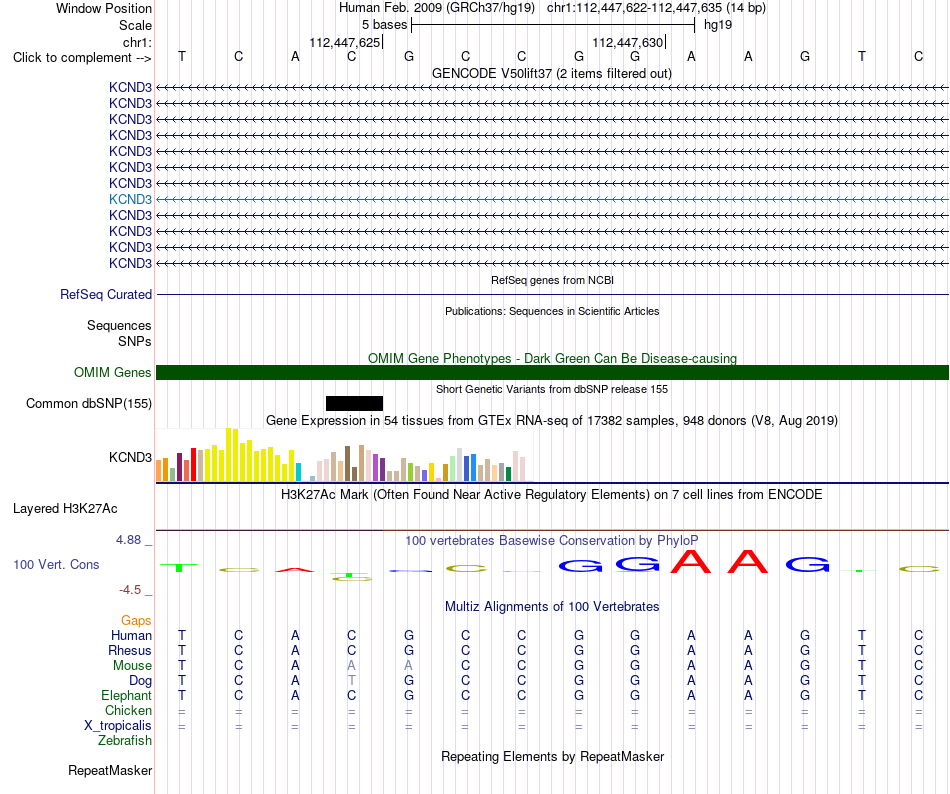Viewport: 950px width, 794px height.
Task: Click the Gaps row label
Action: (136, 620)
